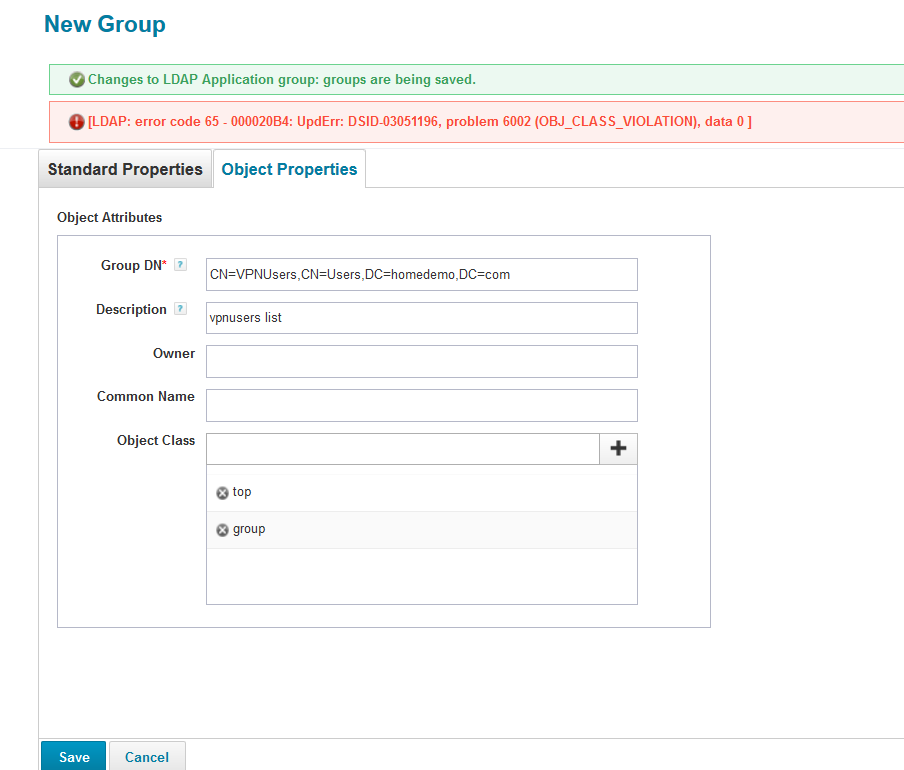Viewport: 904px width, 770px height.
Task: Focus the Group DN text field
Action: tap(421, 274)
